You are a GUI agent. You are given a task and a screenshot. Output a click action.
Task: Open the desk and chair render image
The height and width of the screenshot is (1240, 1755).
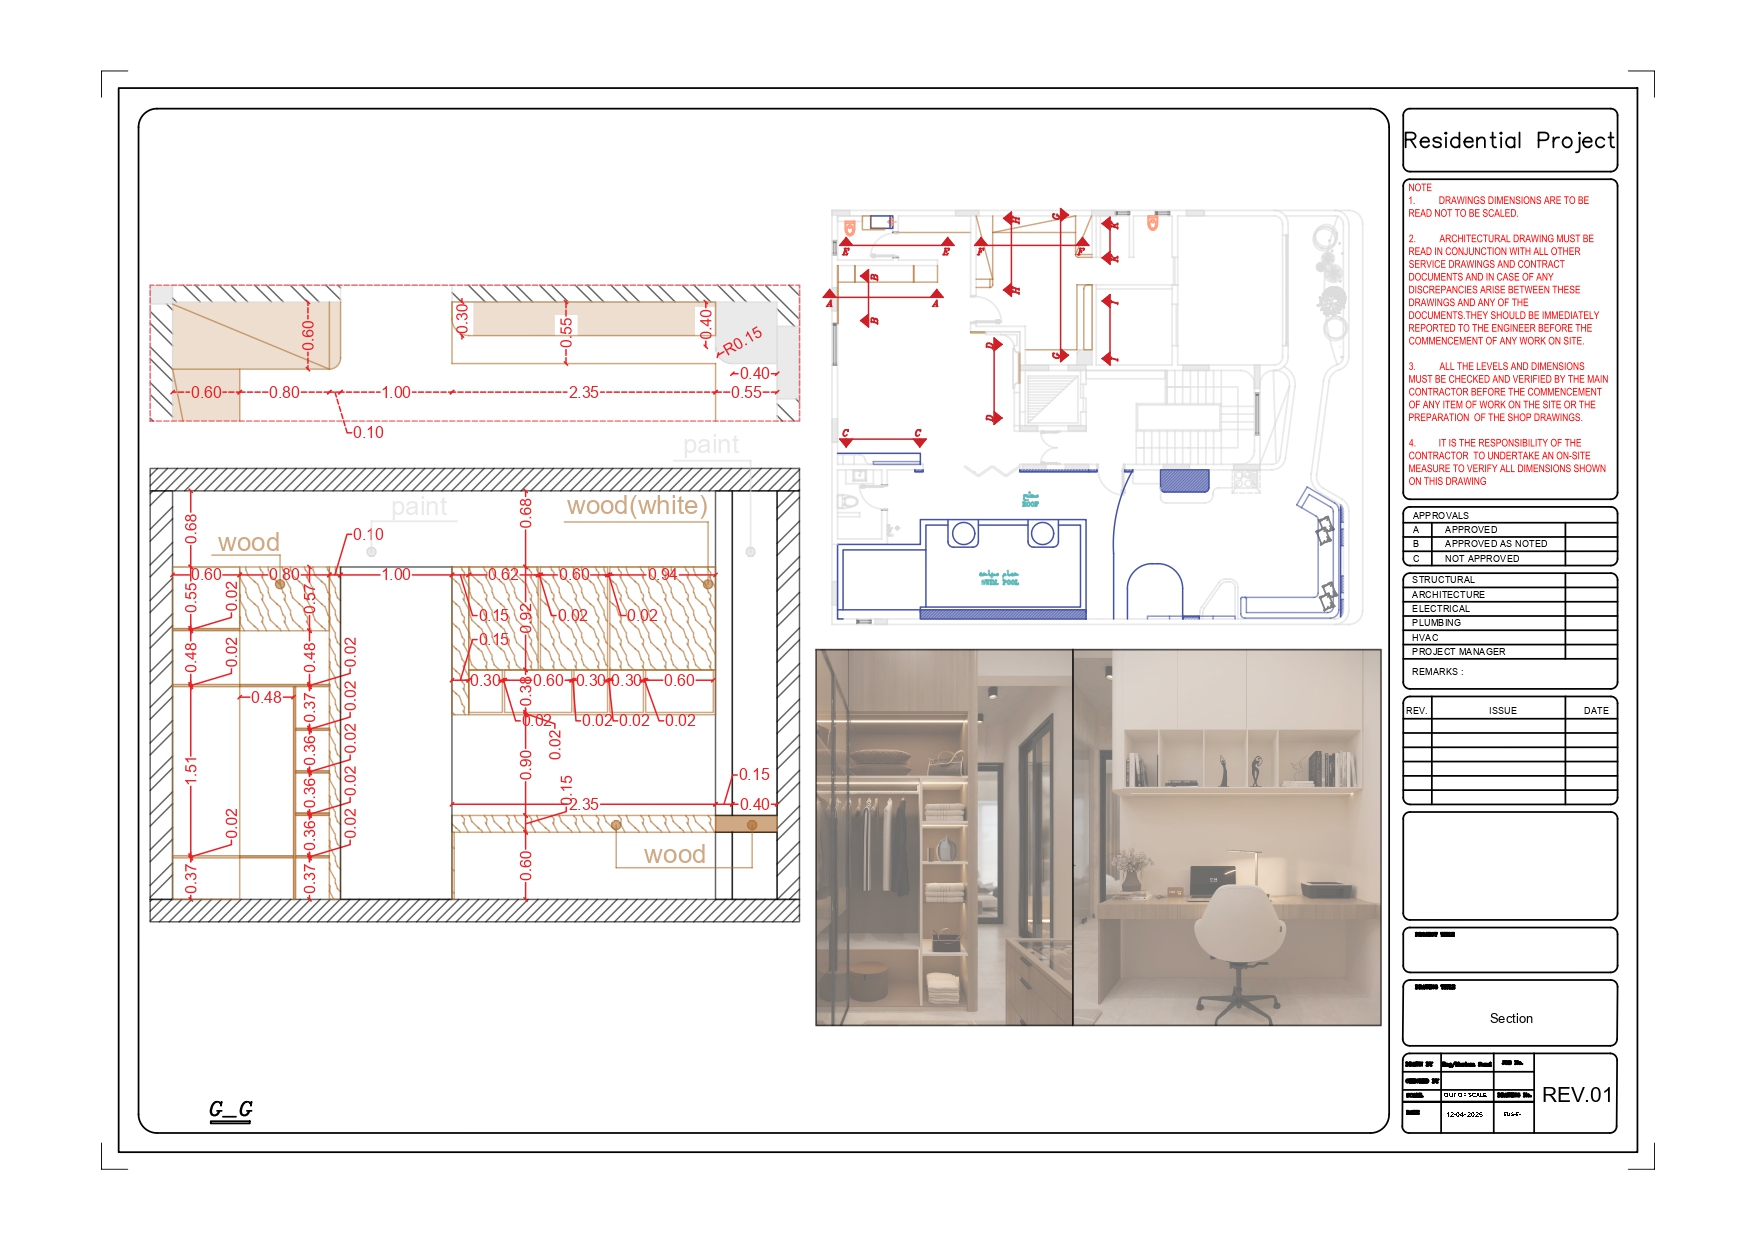[x=1227, y=837]
